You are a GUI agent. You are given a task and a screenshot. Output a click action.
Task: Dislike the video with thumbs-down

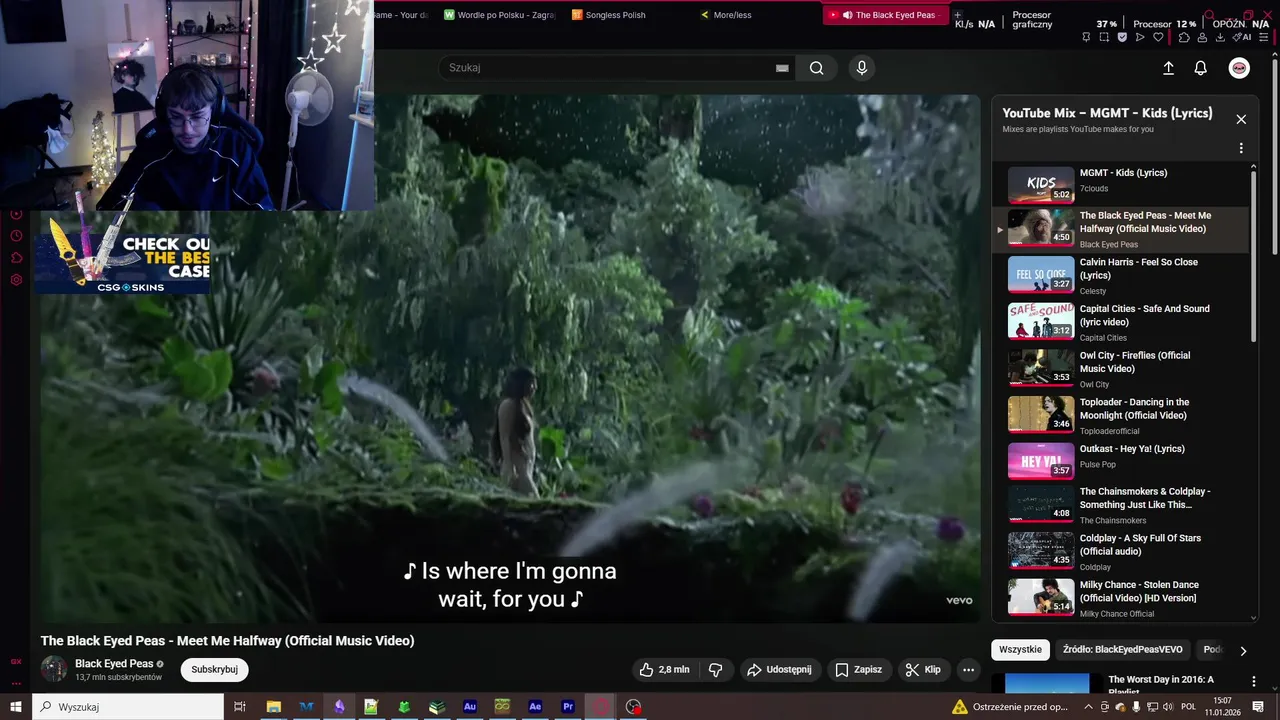pos(716,670)
